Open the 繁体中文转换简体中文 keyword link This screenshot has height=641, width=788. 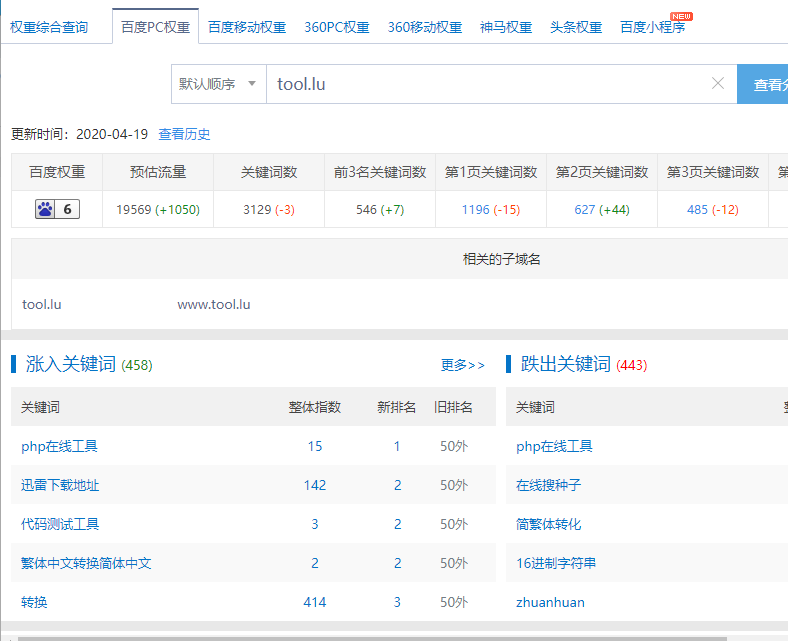click(x=86, y=563)
